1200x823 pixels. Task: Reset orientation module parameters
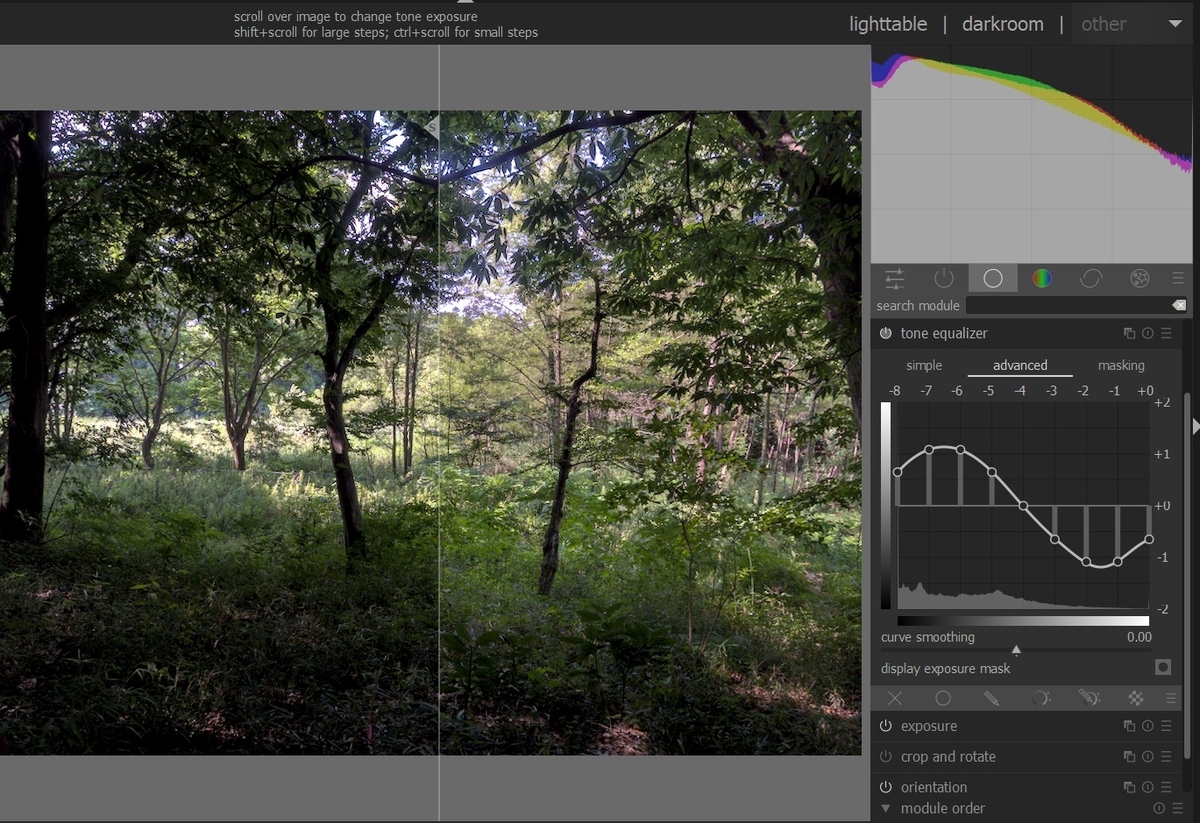[1148, 788]
